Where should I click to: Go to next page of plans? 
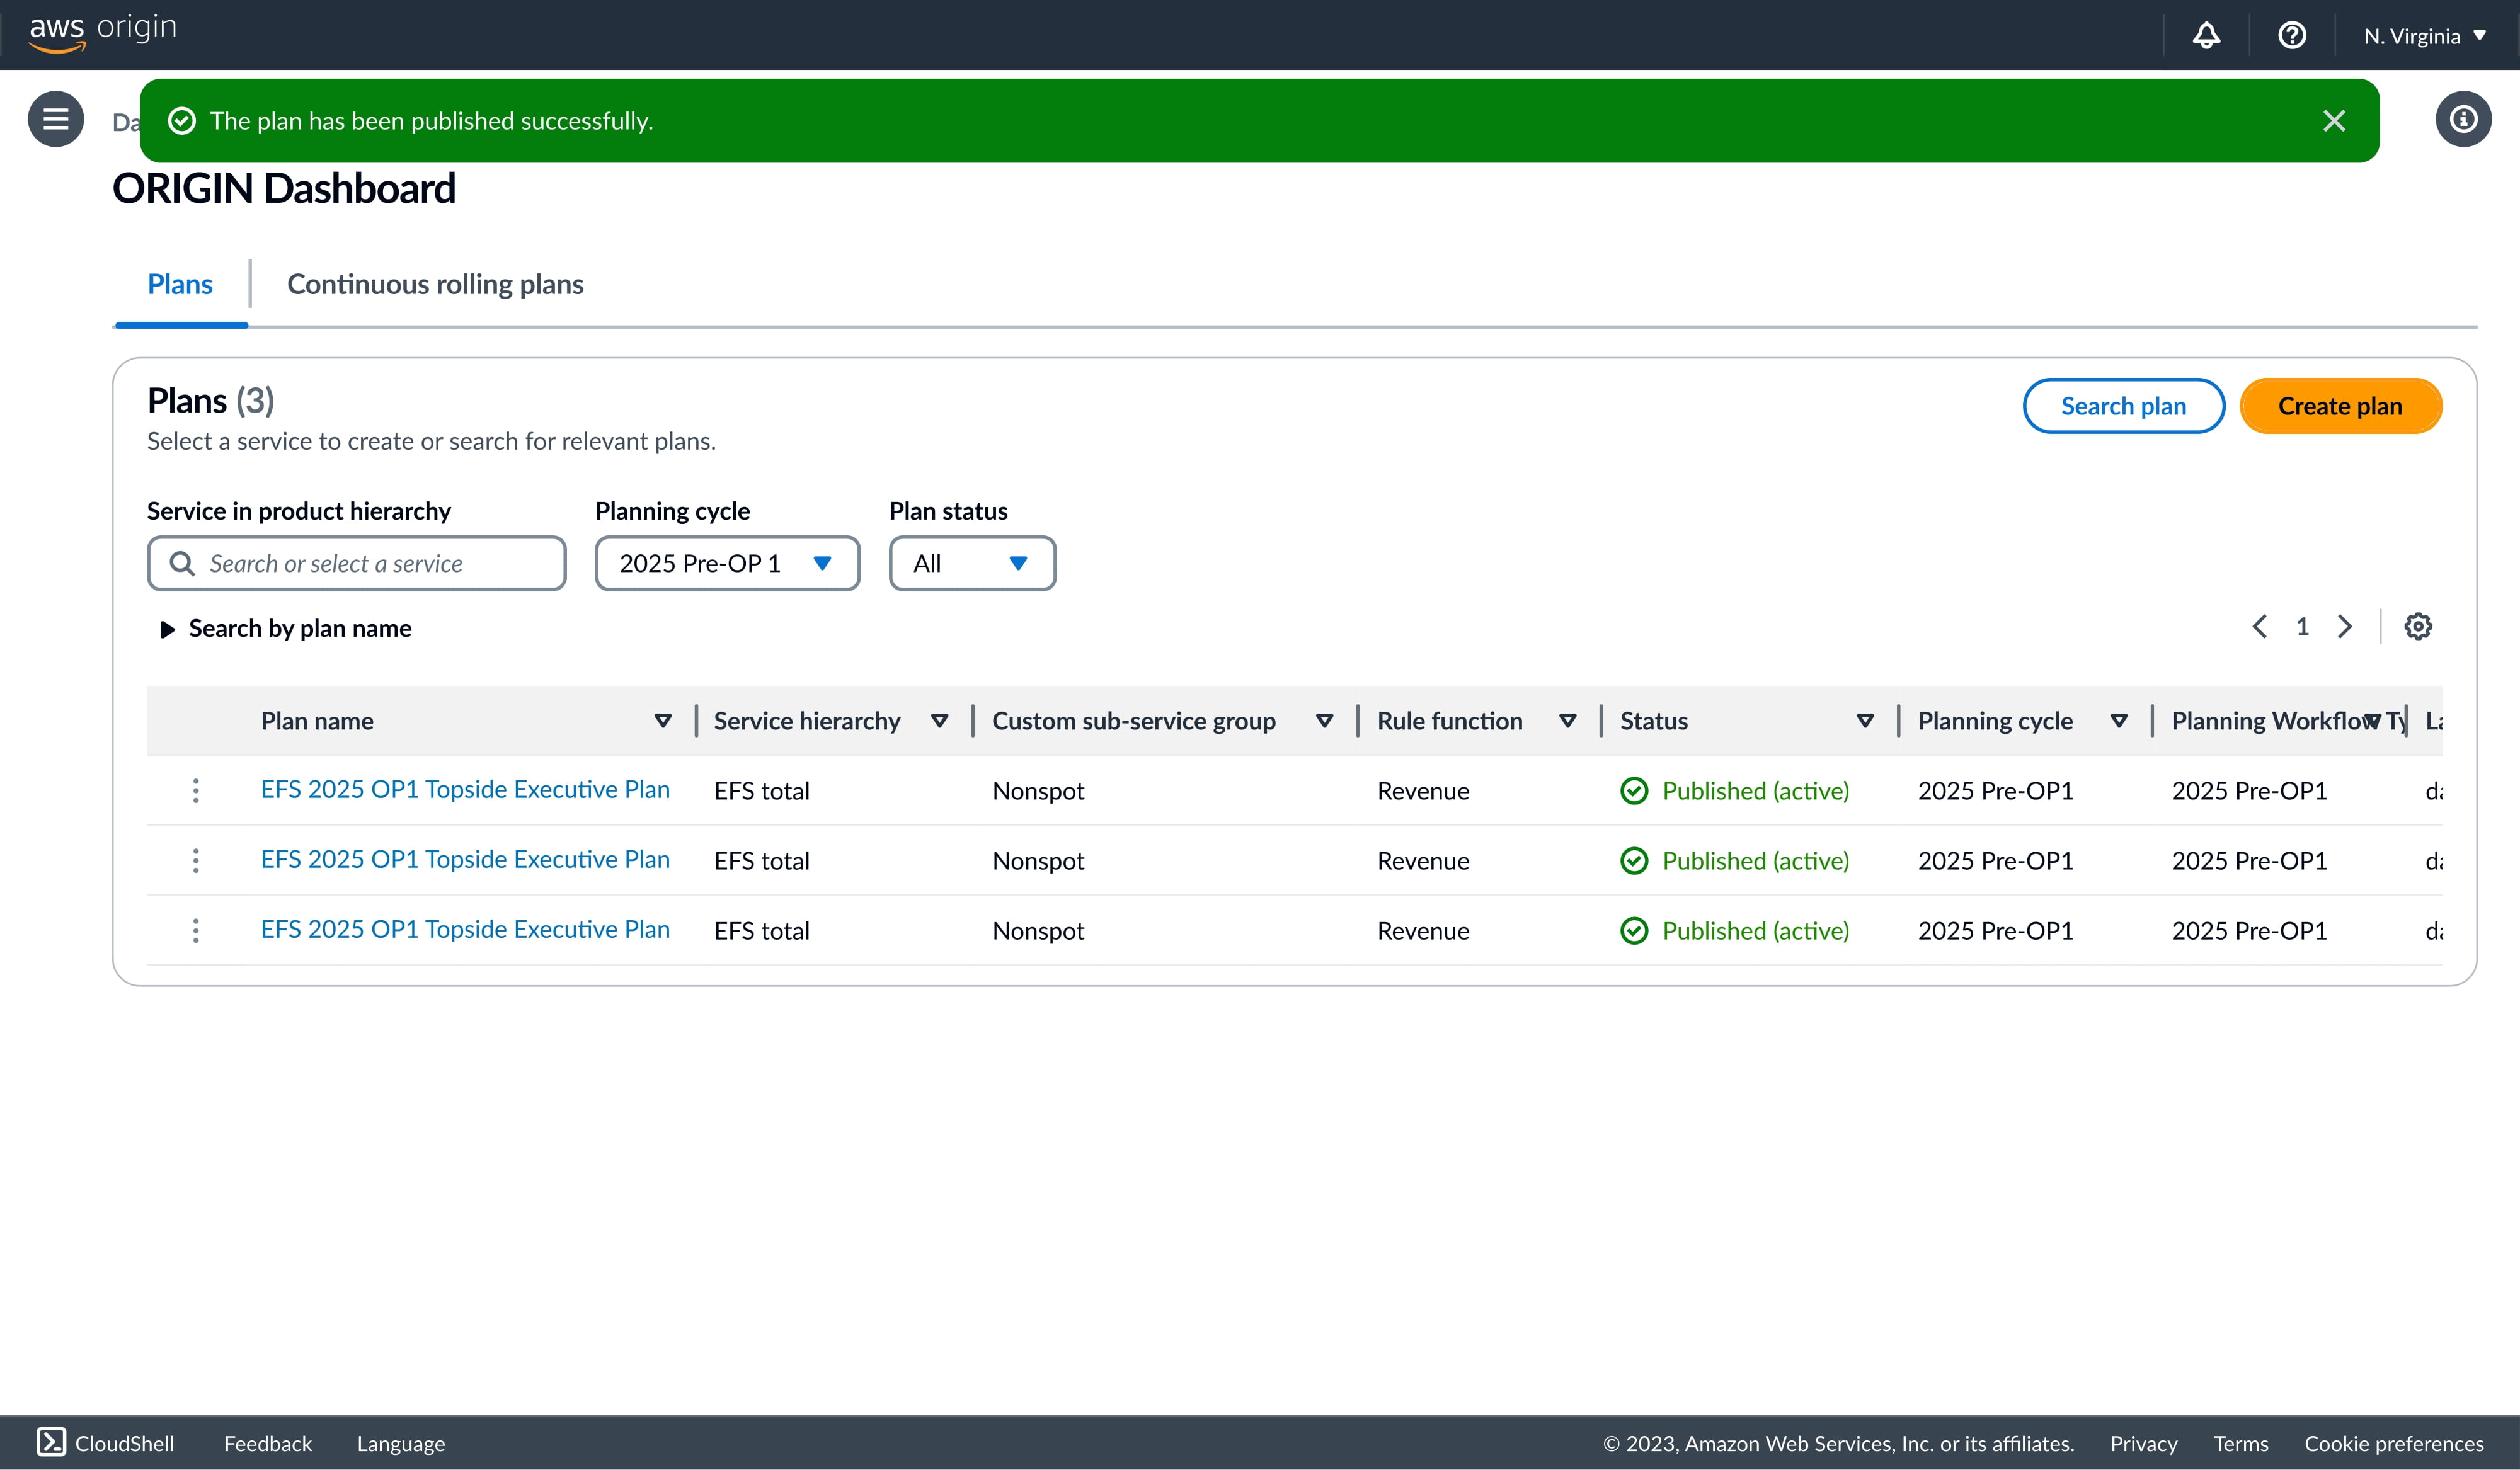tap(2344, 627)
